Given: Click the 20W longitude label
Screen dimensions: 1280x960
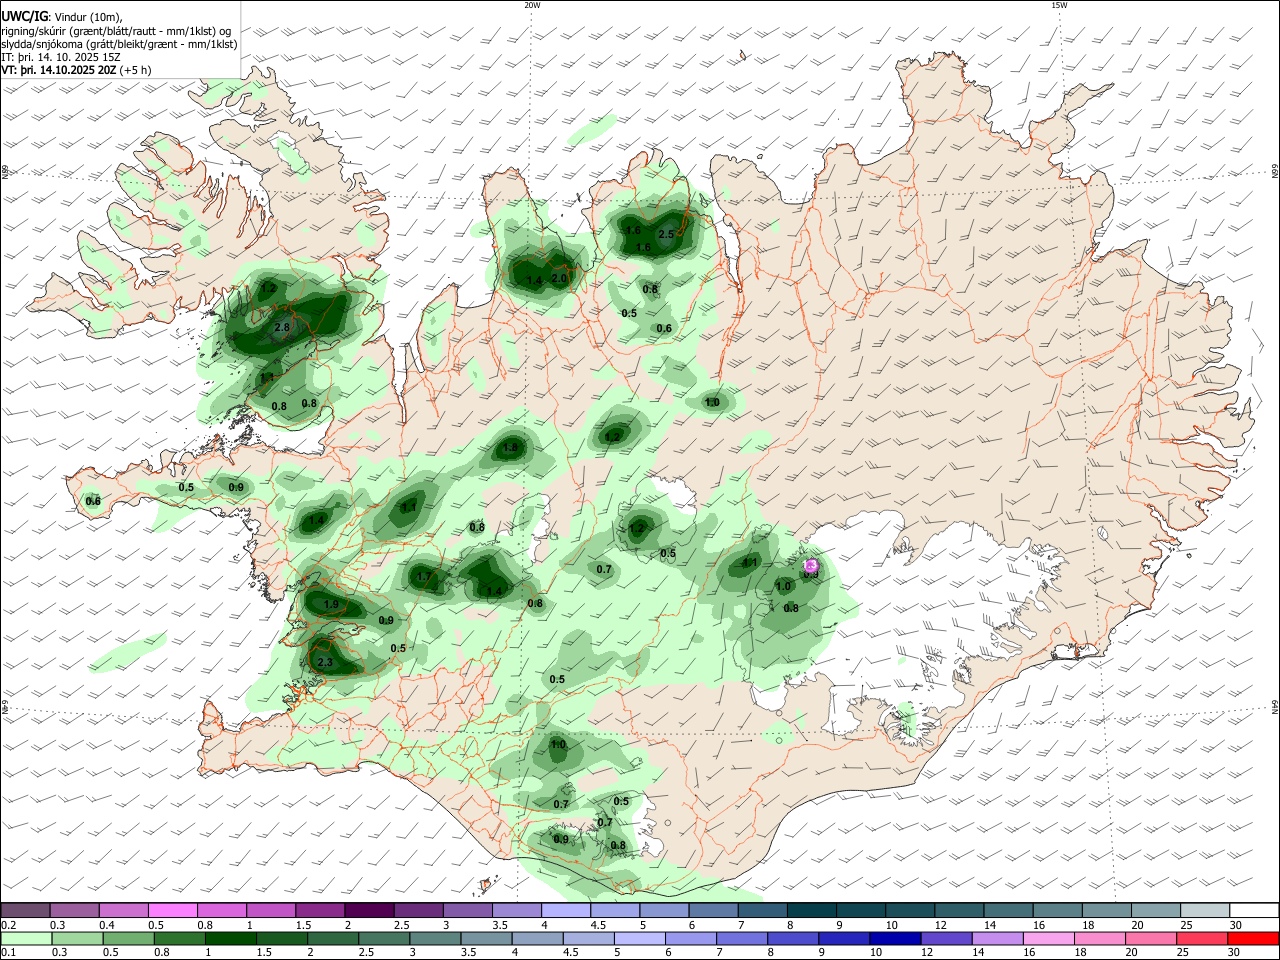Looking at the screenshot, I should tap(532, 5).
